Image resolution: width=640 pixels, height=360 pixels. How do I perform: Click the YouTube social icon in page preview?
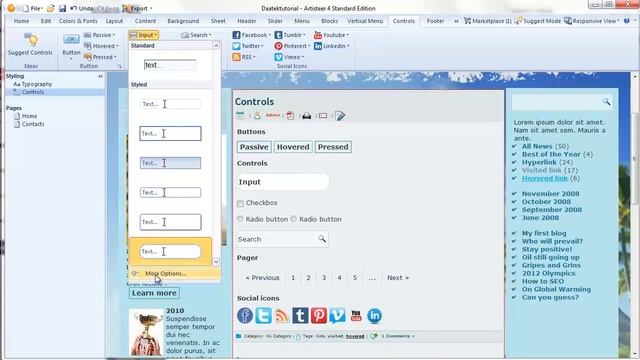[x=356, y=316]
